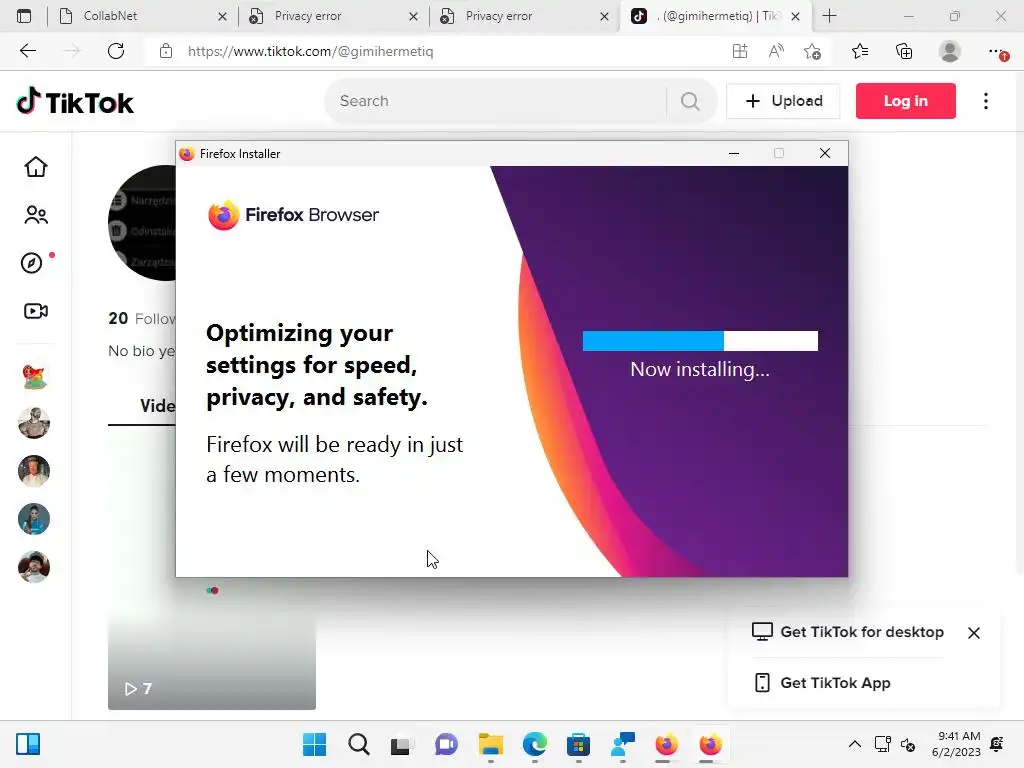The image size is (1024, 768).
Task: Open Task View on the taskbar
Action: tap(402, 745)
